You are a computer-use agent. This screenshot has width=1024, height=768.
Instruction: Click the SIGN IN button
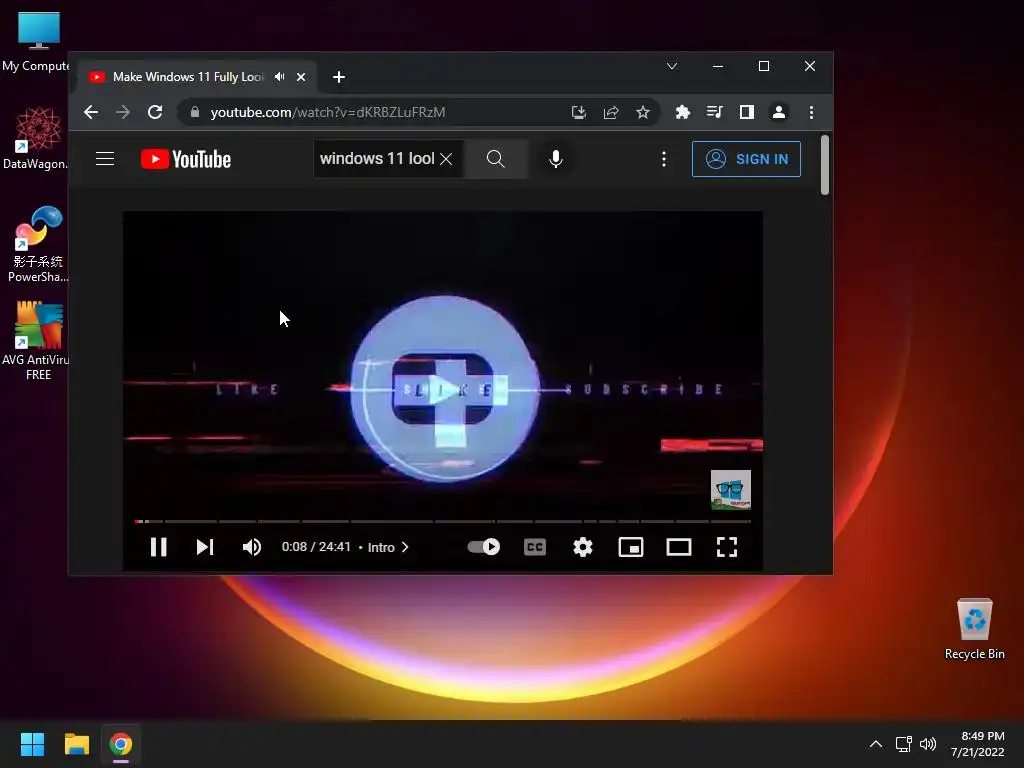746,159
